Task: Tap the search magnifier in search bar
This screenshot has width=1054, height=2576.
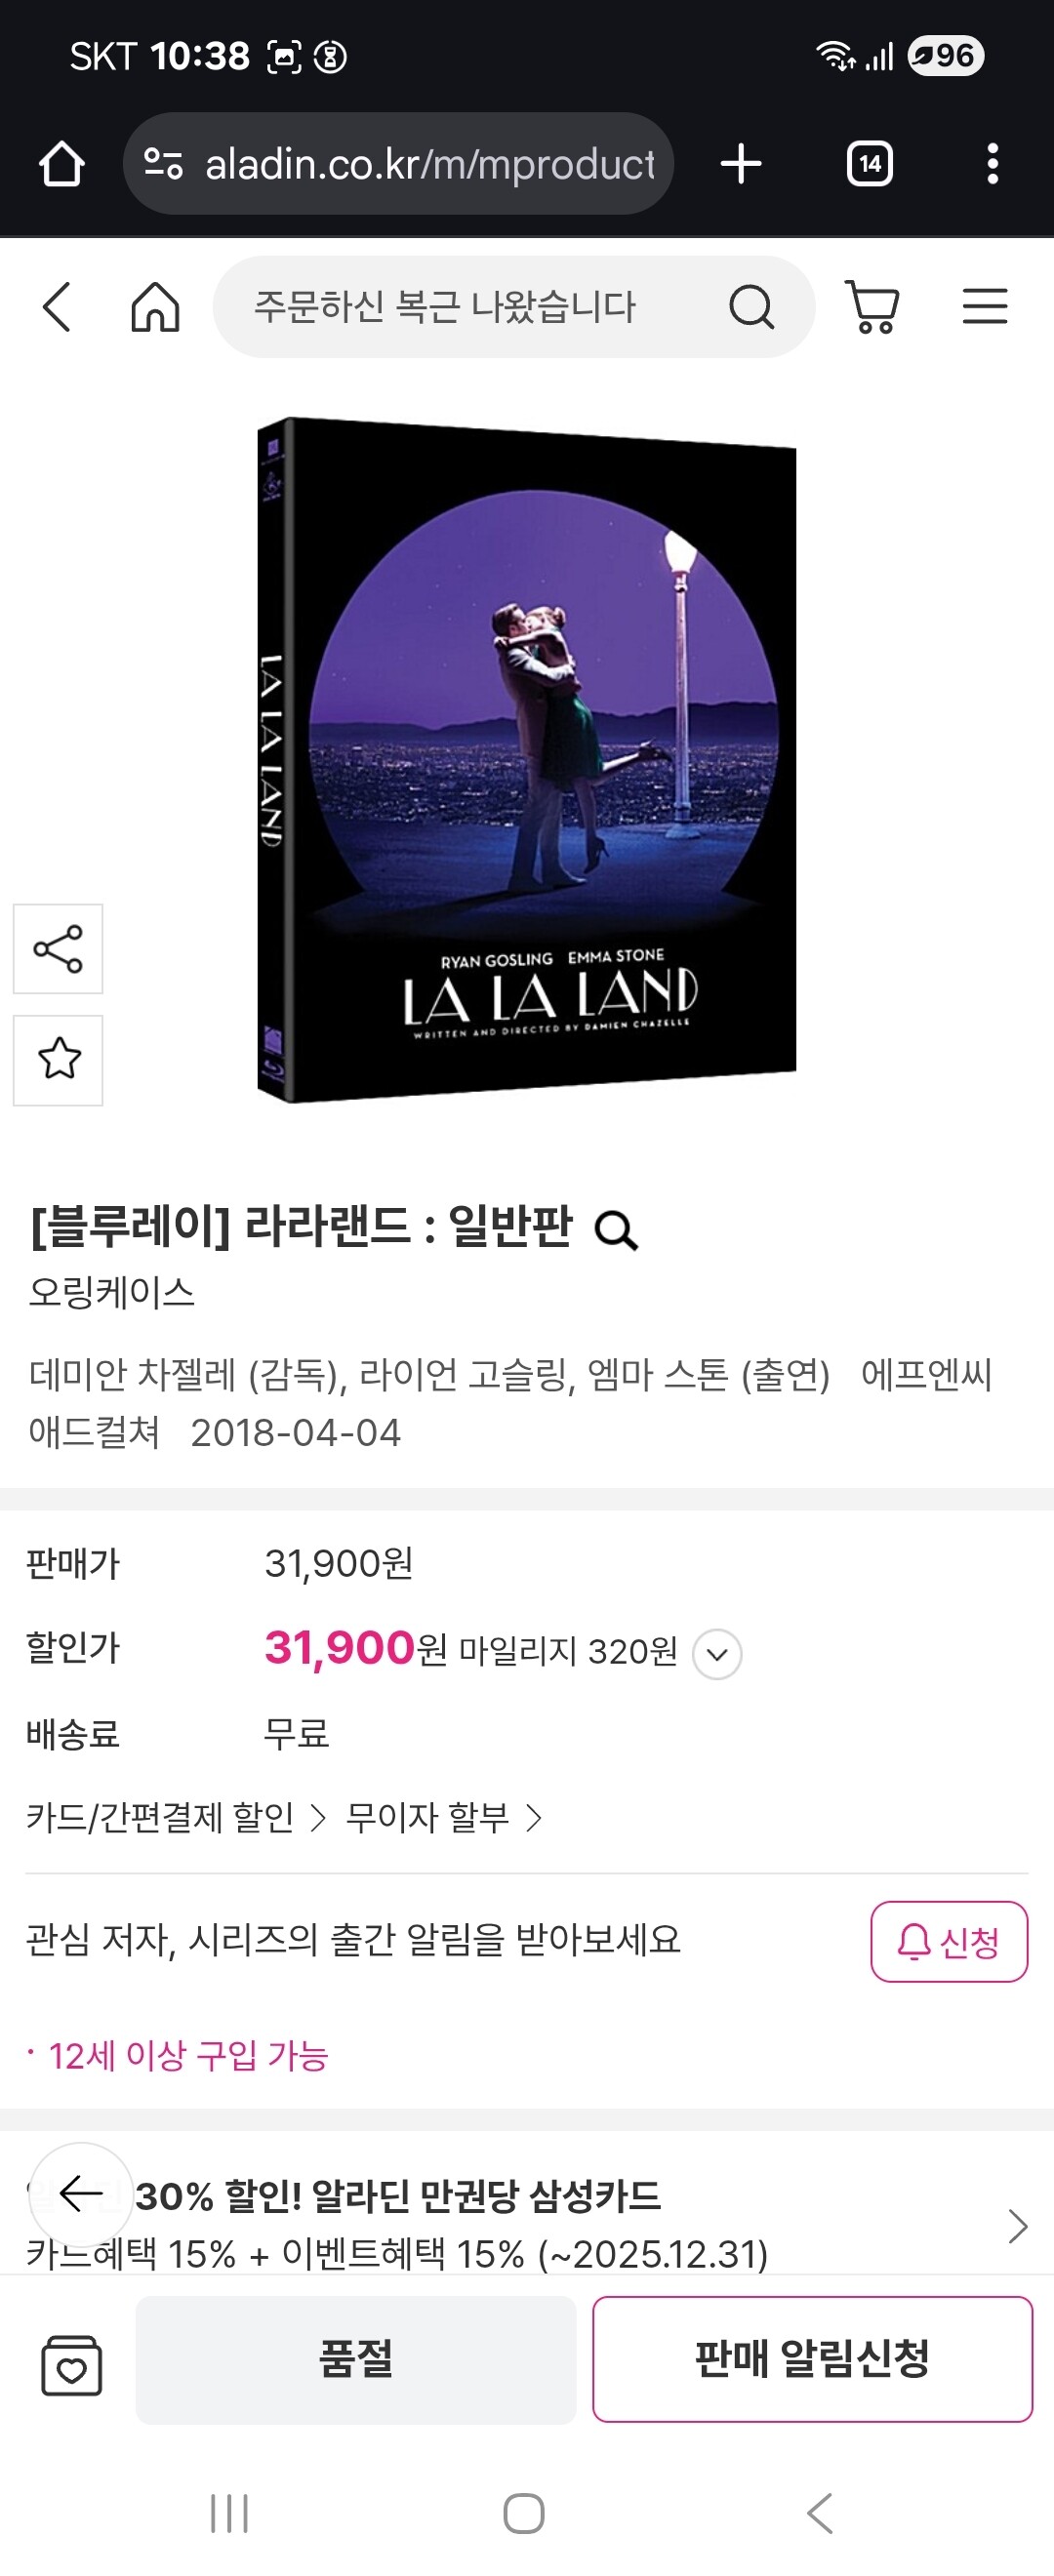Action: pyautogui.click(x=751, y=307)
